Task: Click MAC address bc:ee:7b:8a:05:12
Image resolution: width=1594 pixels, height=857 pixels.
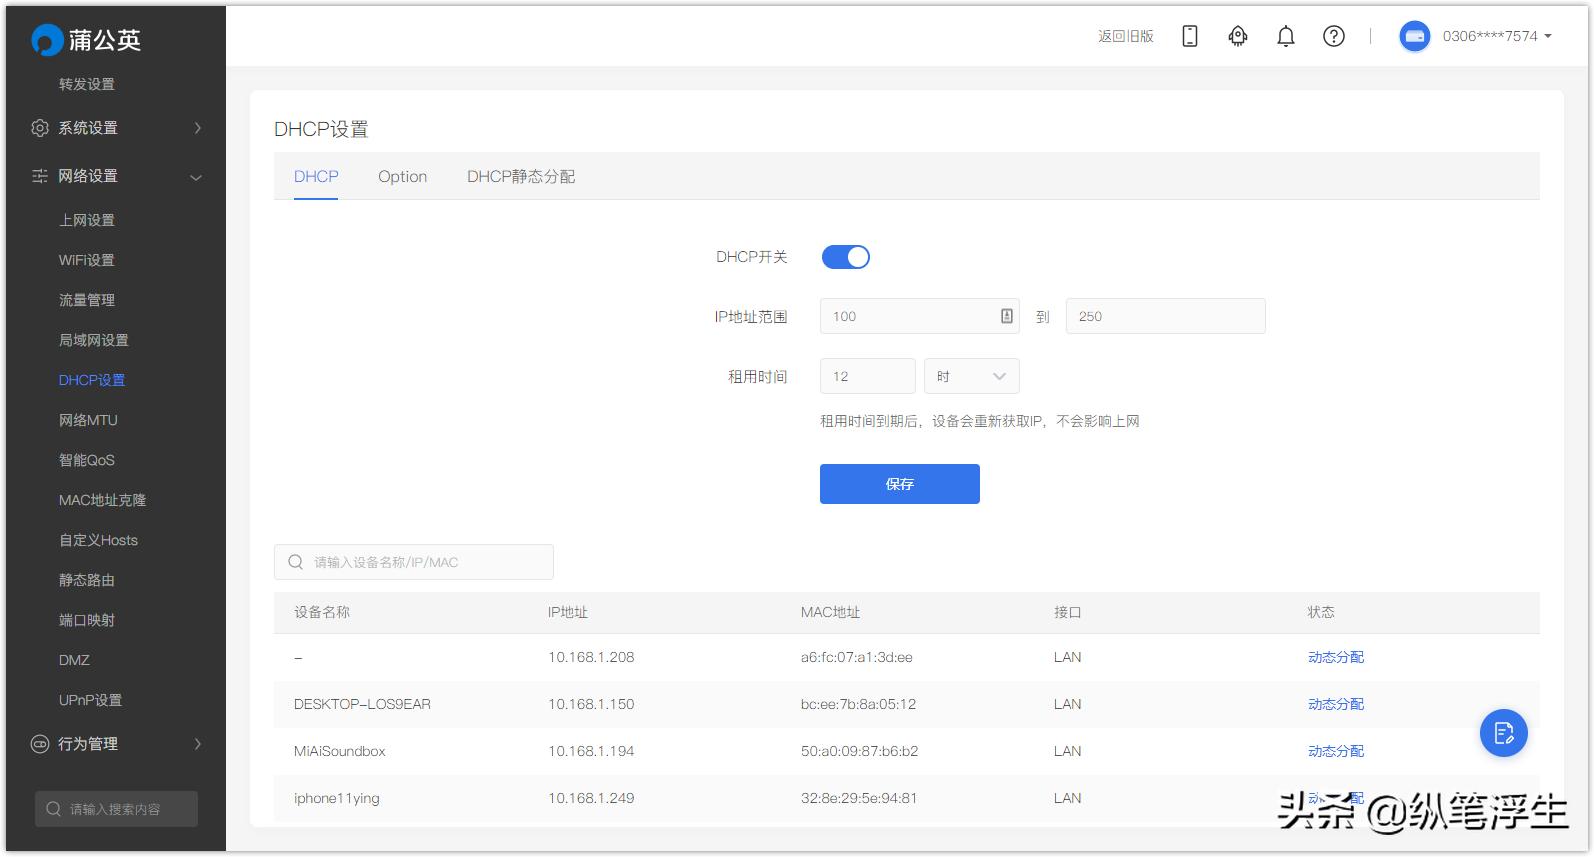Action: coord(858,704)
